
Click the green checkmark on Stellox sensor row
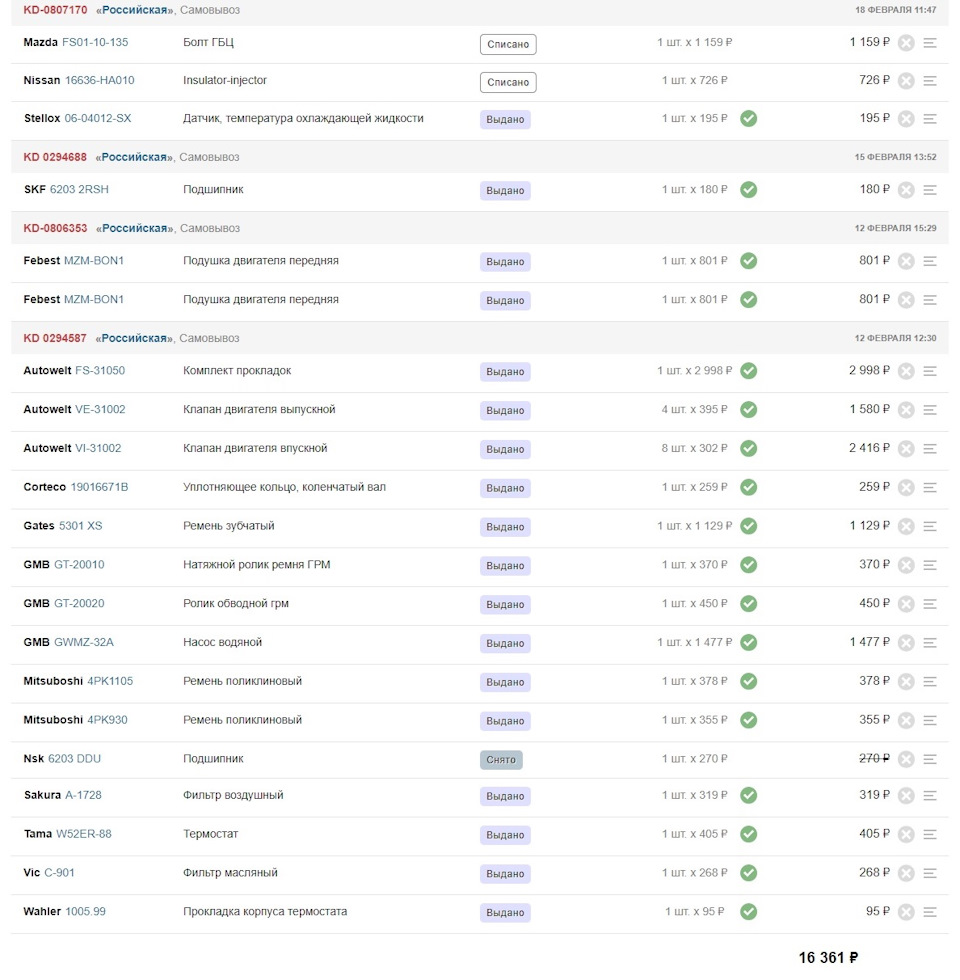pos(748,119)
